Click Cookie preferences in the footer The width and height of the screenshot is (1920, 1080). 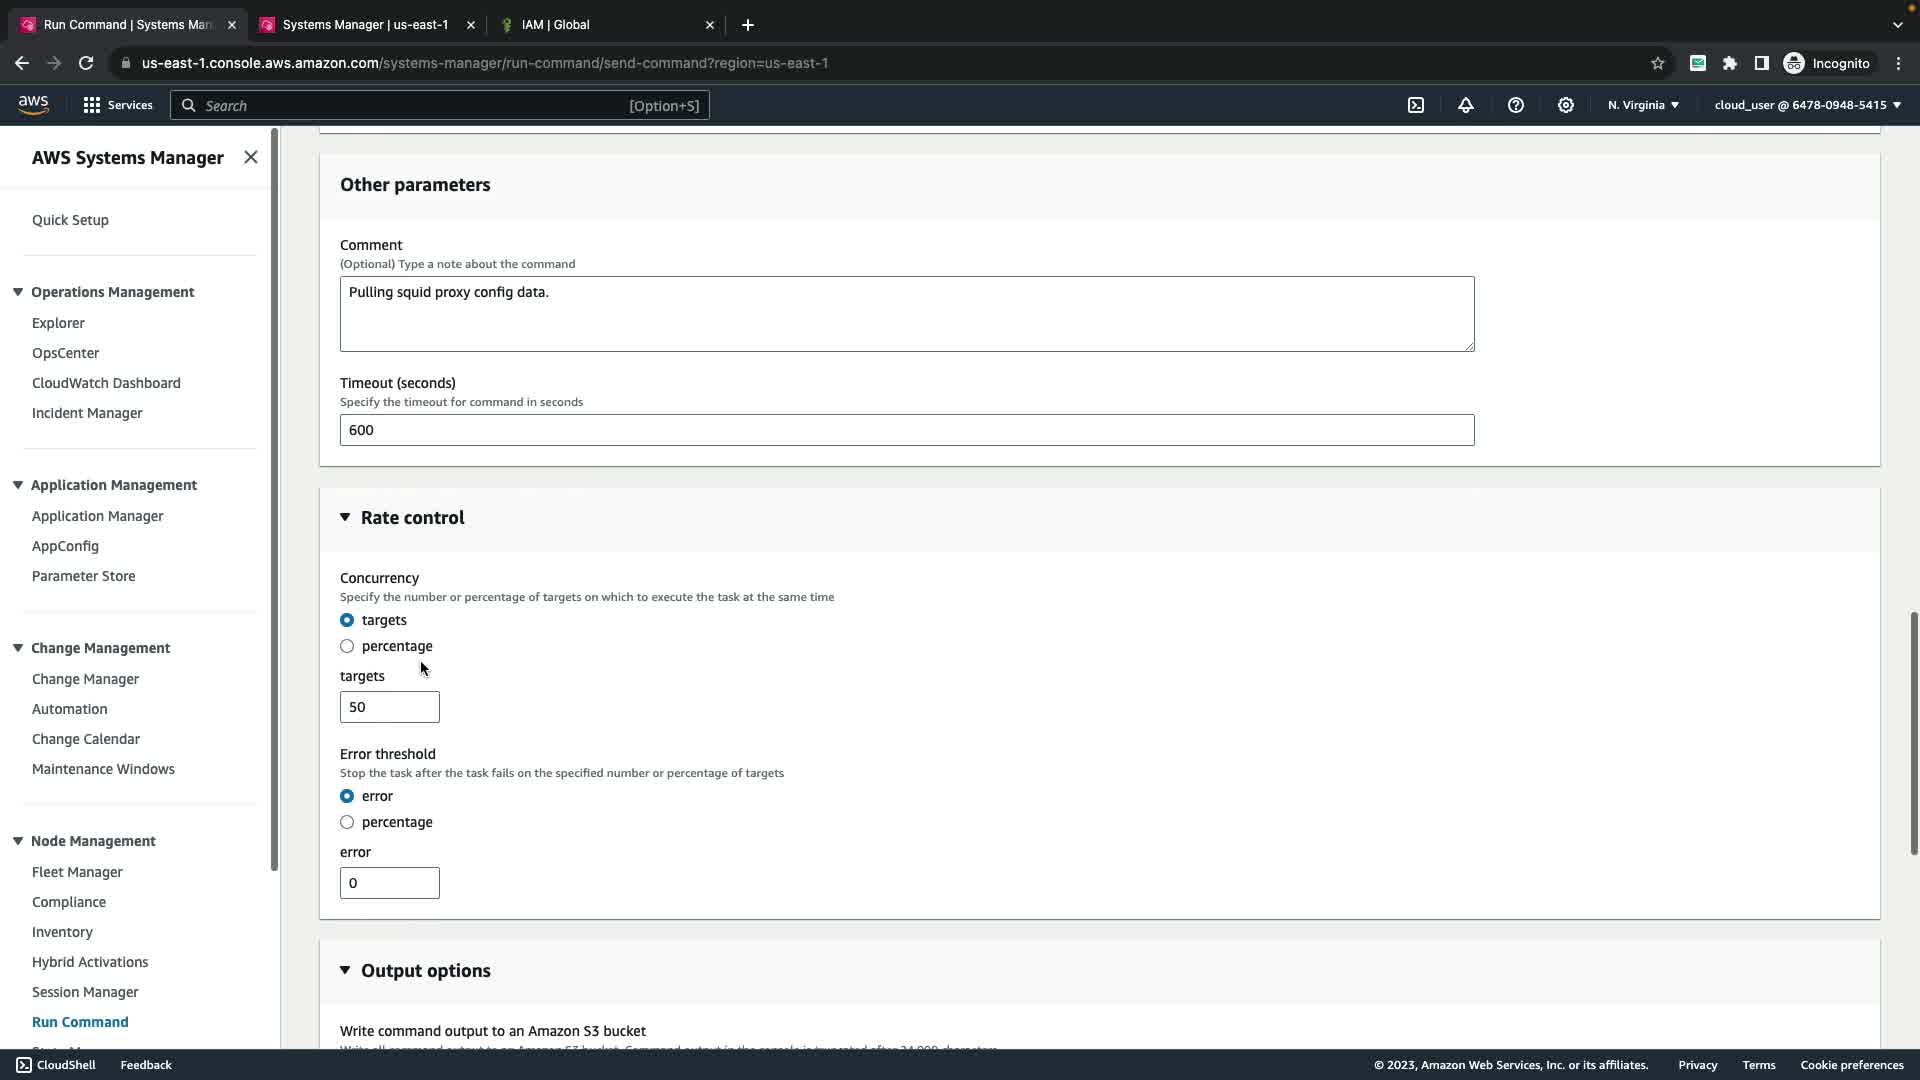[x=1851, y=1065]
